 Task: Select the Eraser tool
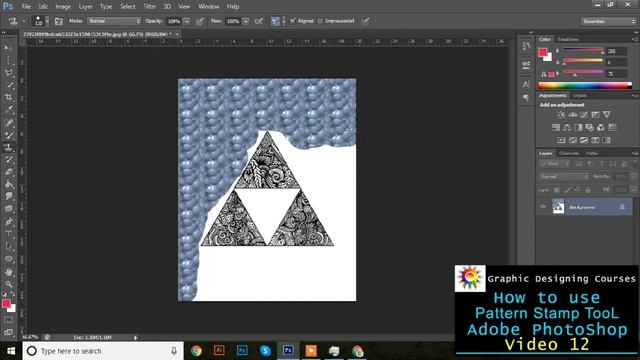(x=9, y=172)
